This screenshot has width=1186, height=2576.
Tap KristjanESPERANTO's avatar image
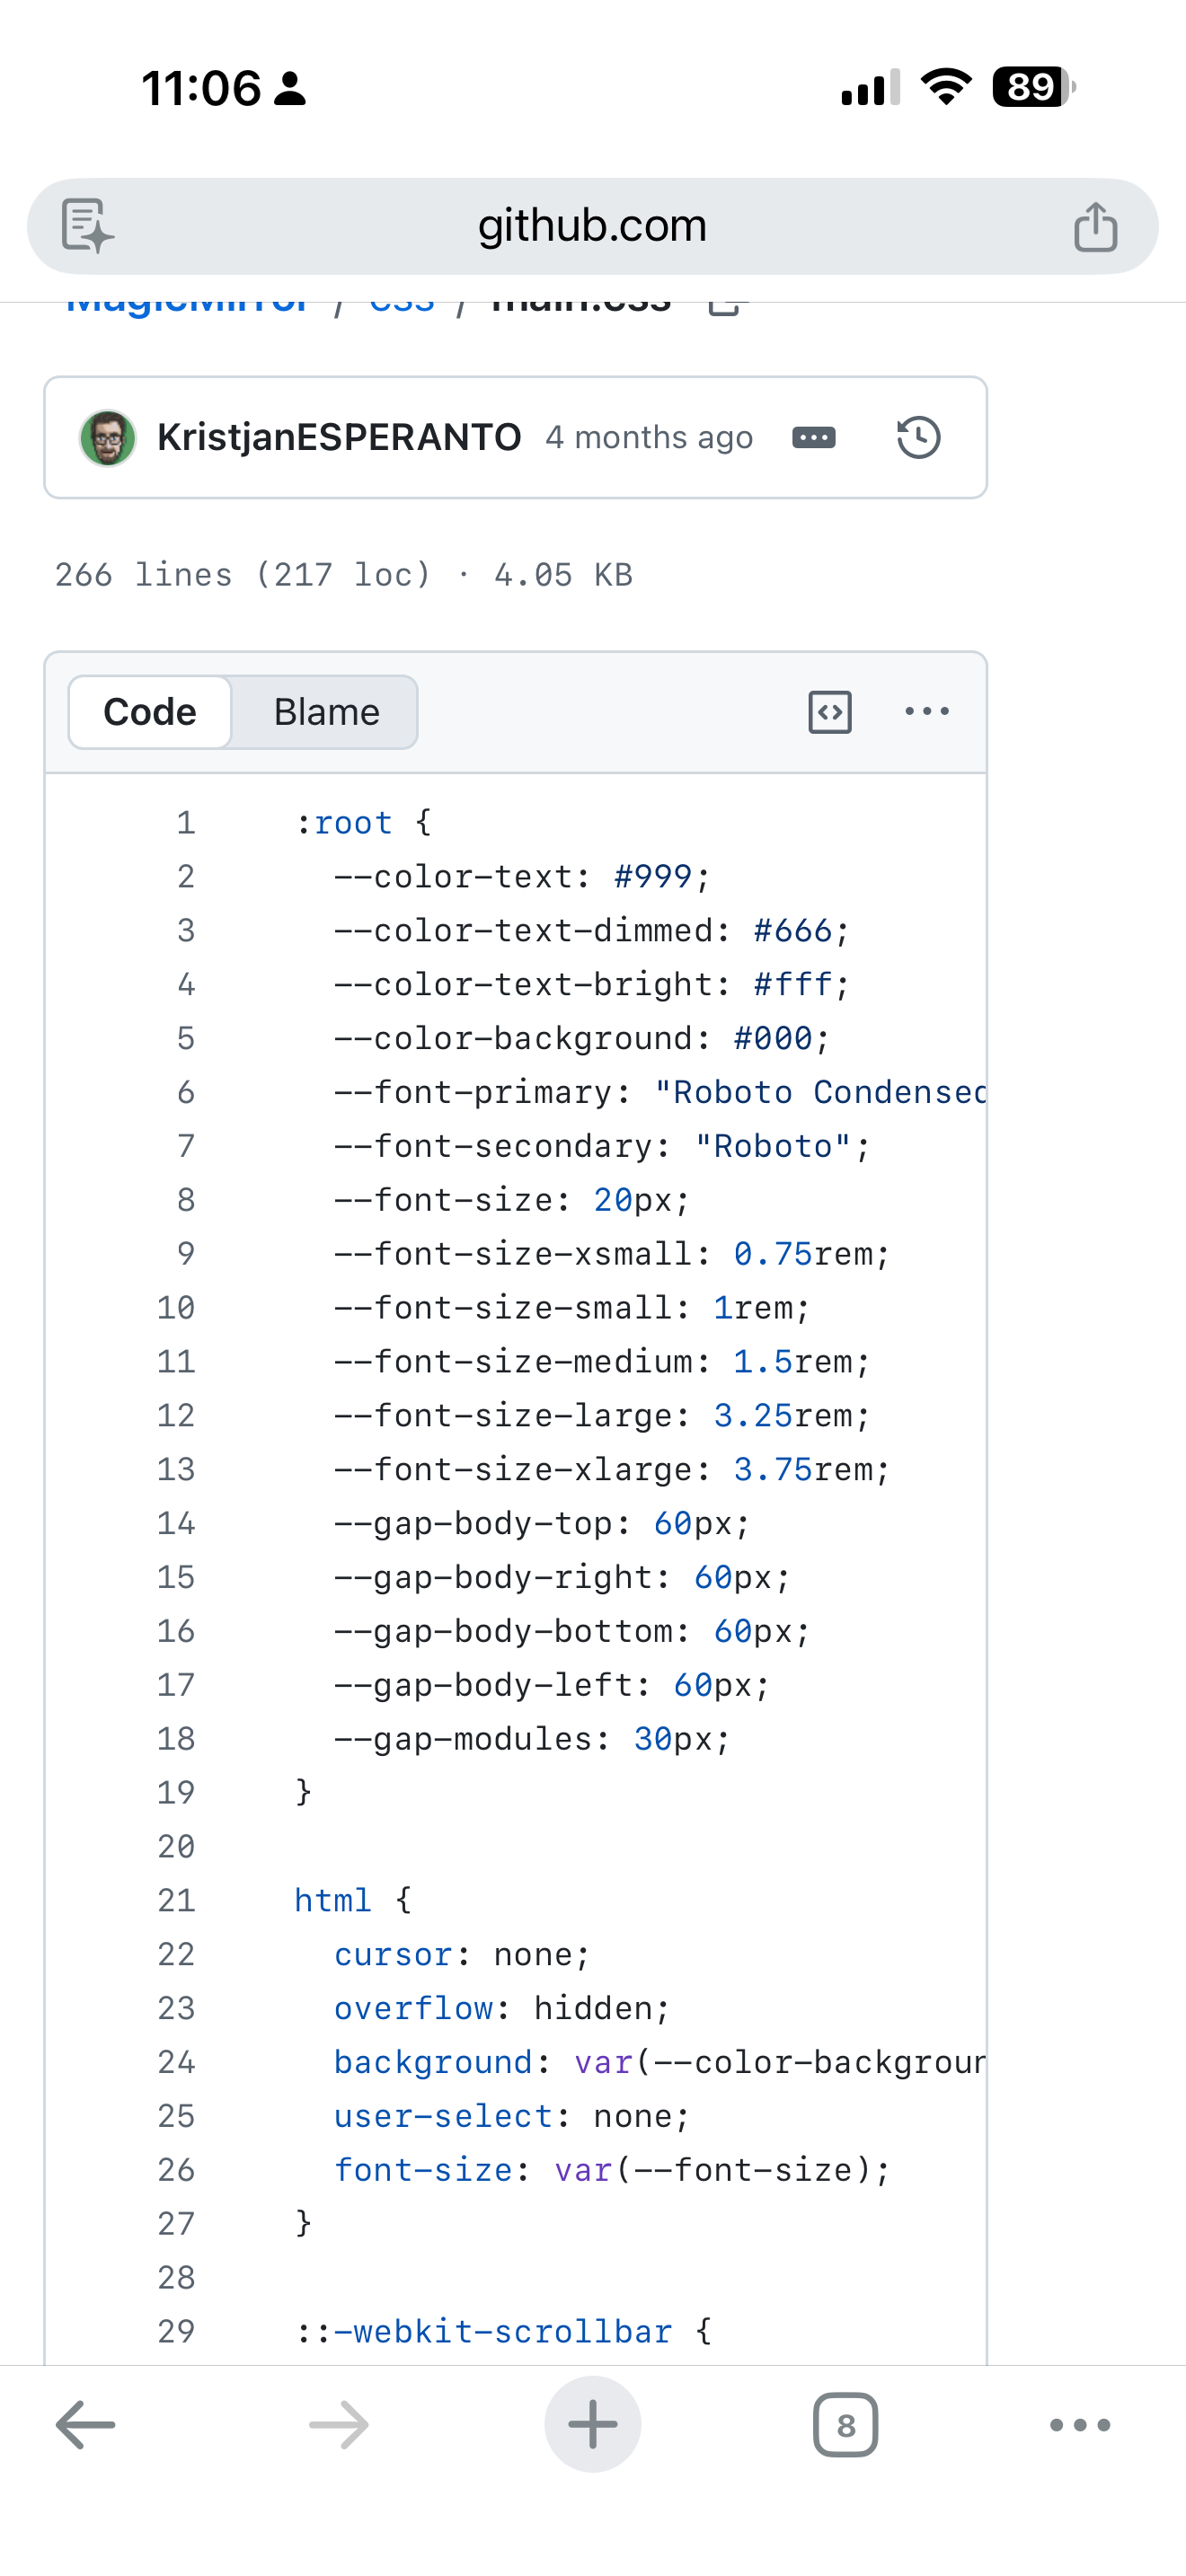pos(108,438)
